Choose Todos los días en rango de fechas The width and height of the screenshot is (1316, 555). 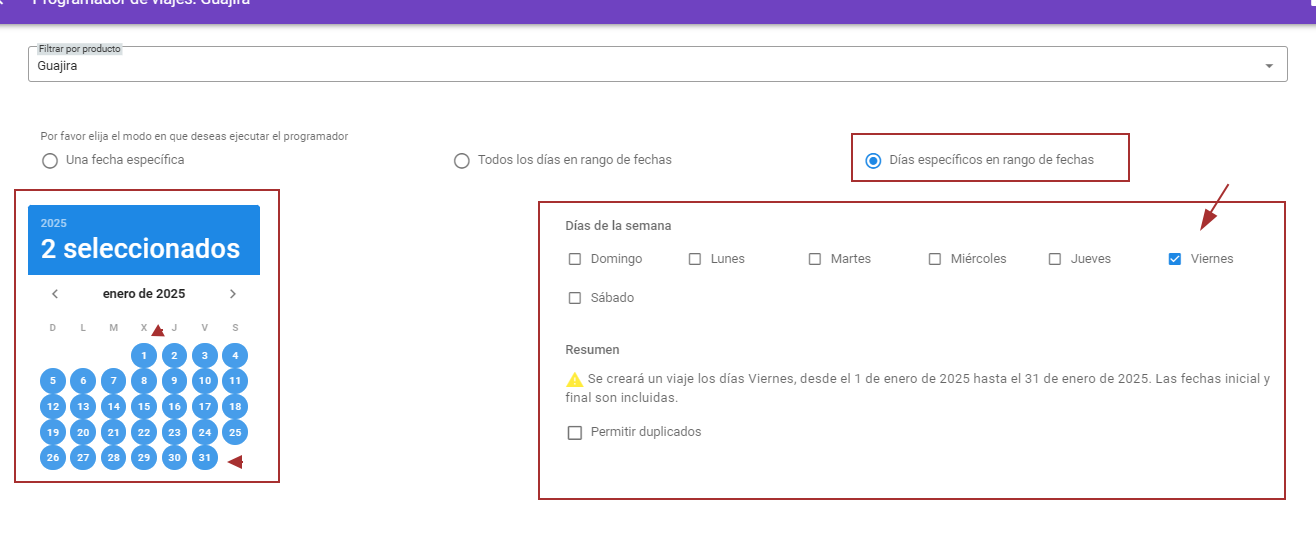click(462, 160)
